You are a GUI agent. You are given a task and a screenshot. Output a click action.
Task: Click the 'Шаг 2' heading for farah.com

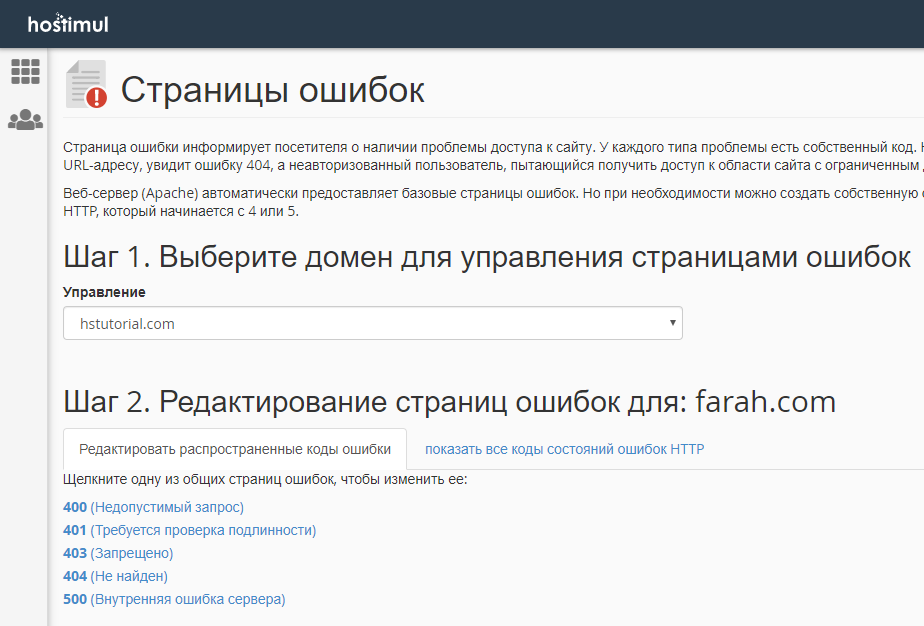point(449,402)
